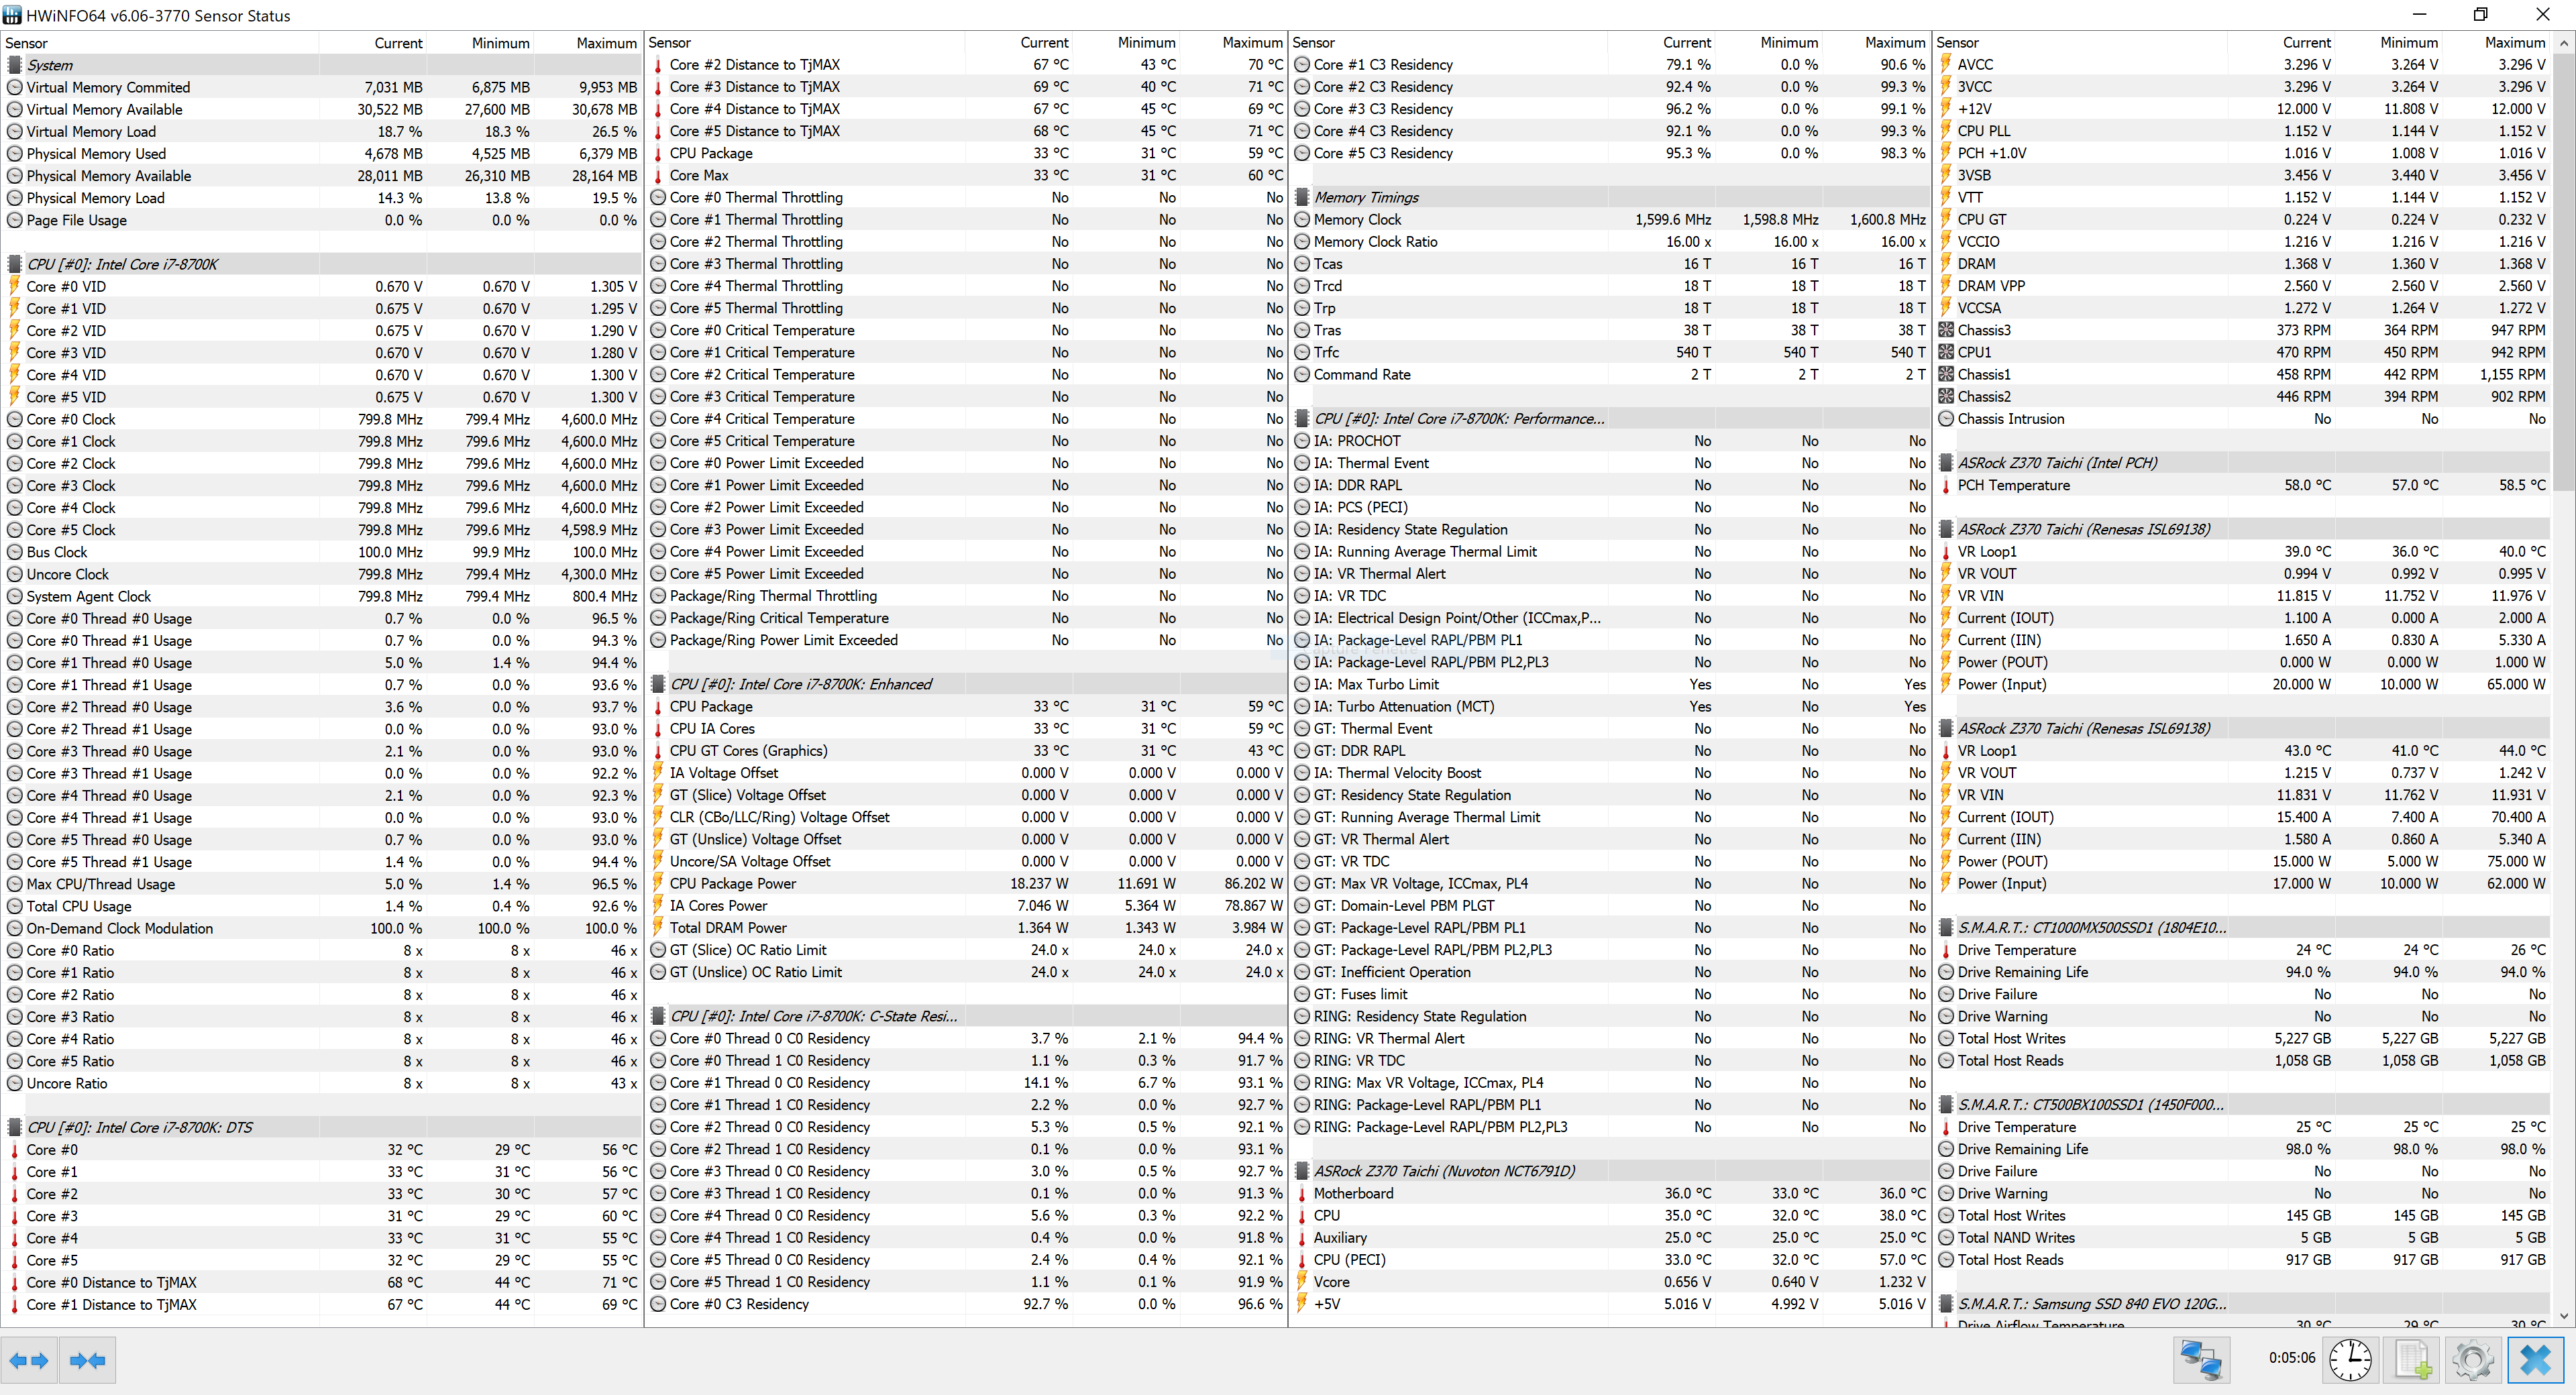2576x1395 pixels.
Task: Click the clock reset timer icon
Action: (2350, 1360)
